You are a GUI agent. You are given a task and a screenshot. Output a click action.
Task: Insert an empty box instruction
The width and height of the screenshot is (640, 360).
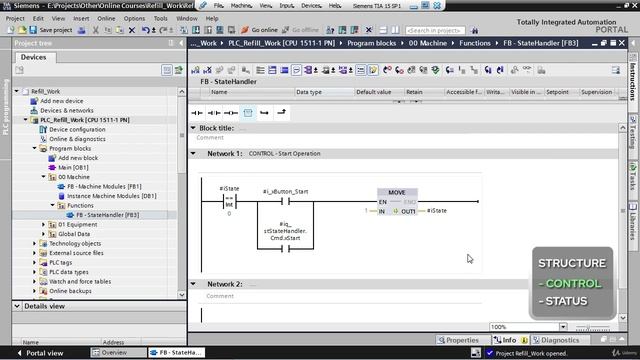point(248,113)
